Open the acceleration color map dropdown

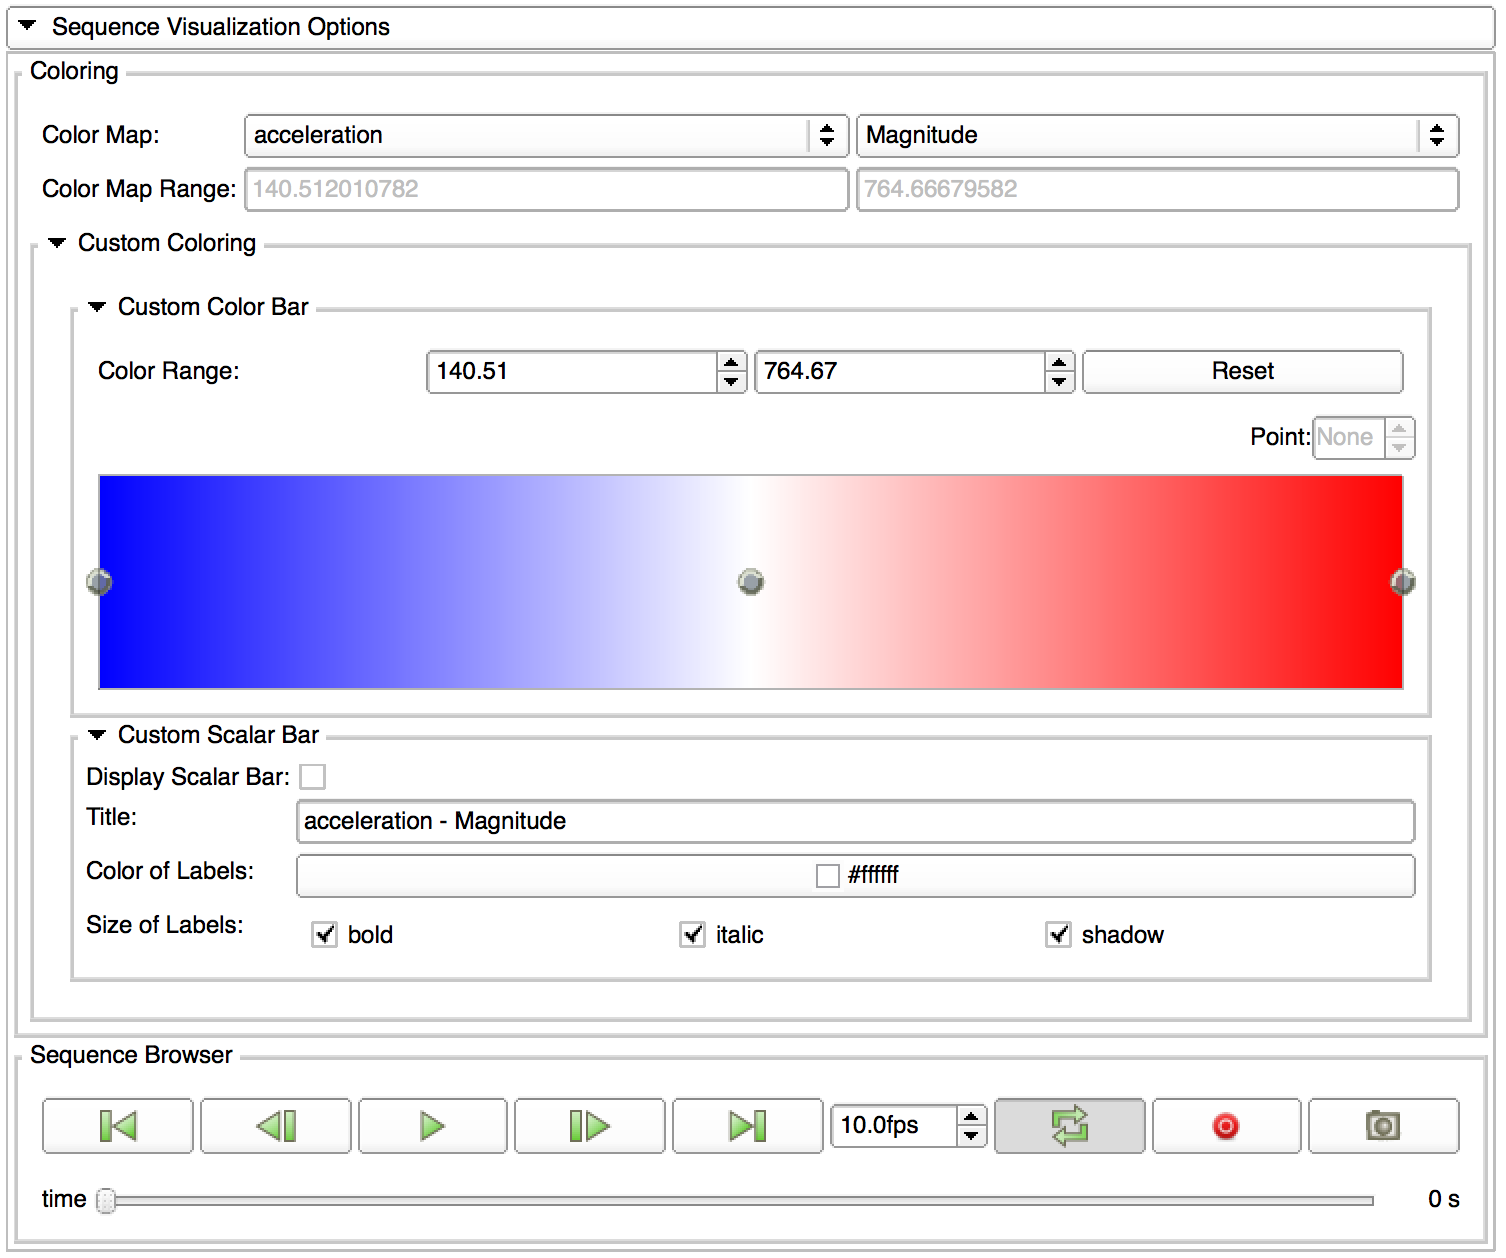[x=546, y=136]
